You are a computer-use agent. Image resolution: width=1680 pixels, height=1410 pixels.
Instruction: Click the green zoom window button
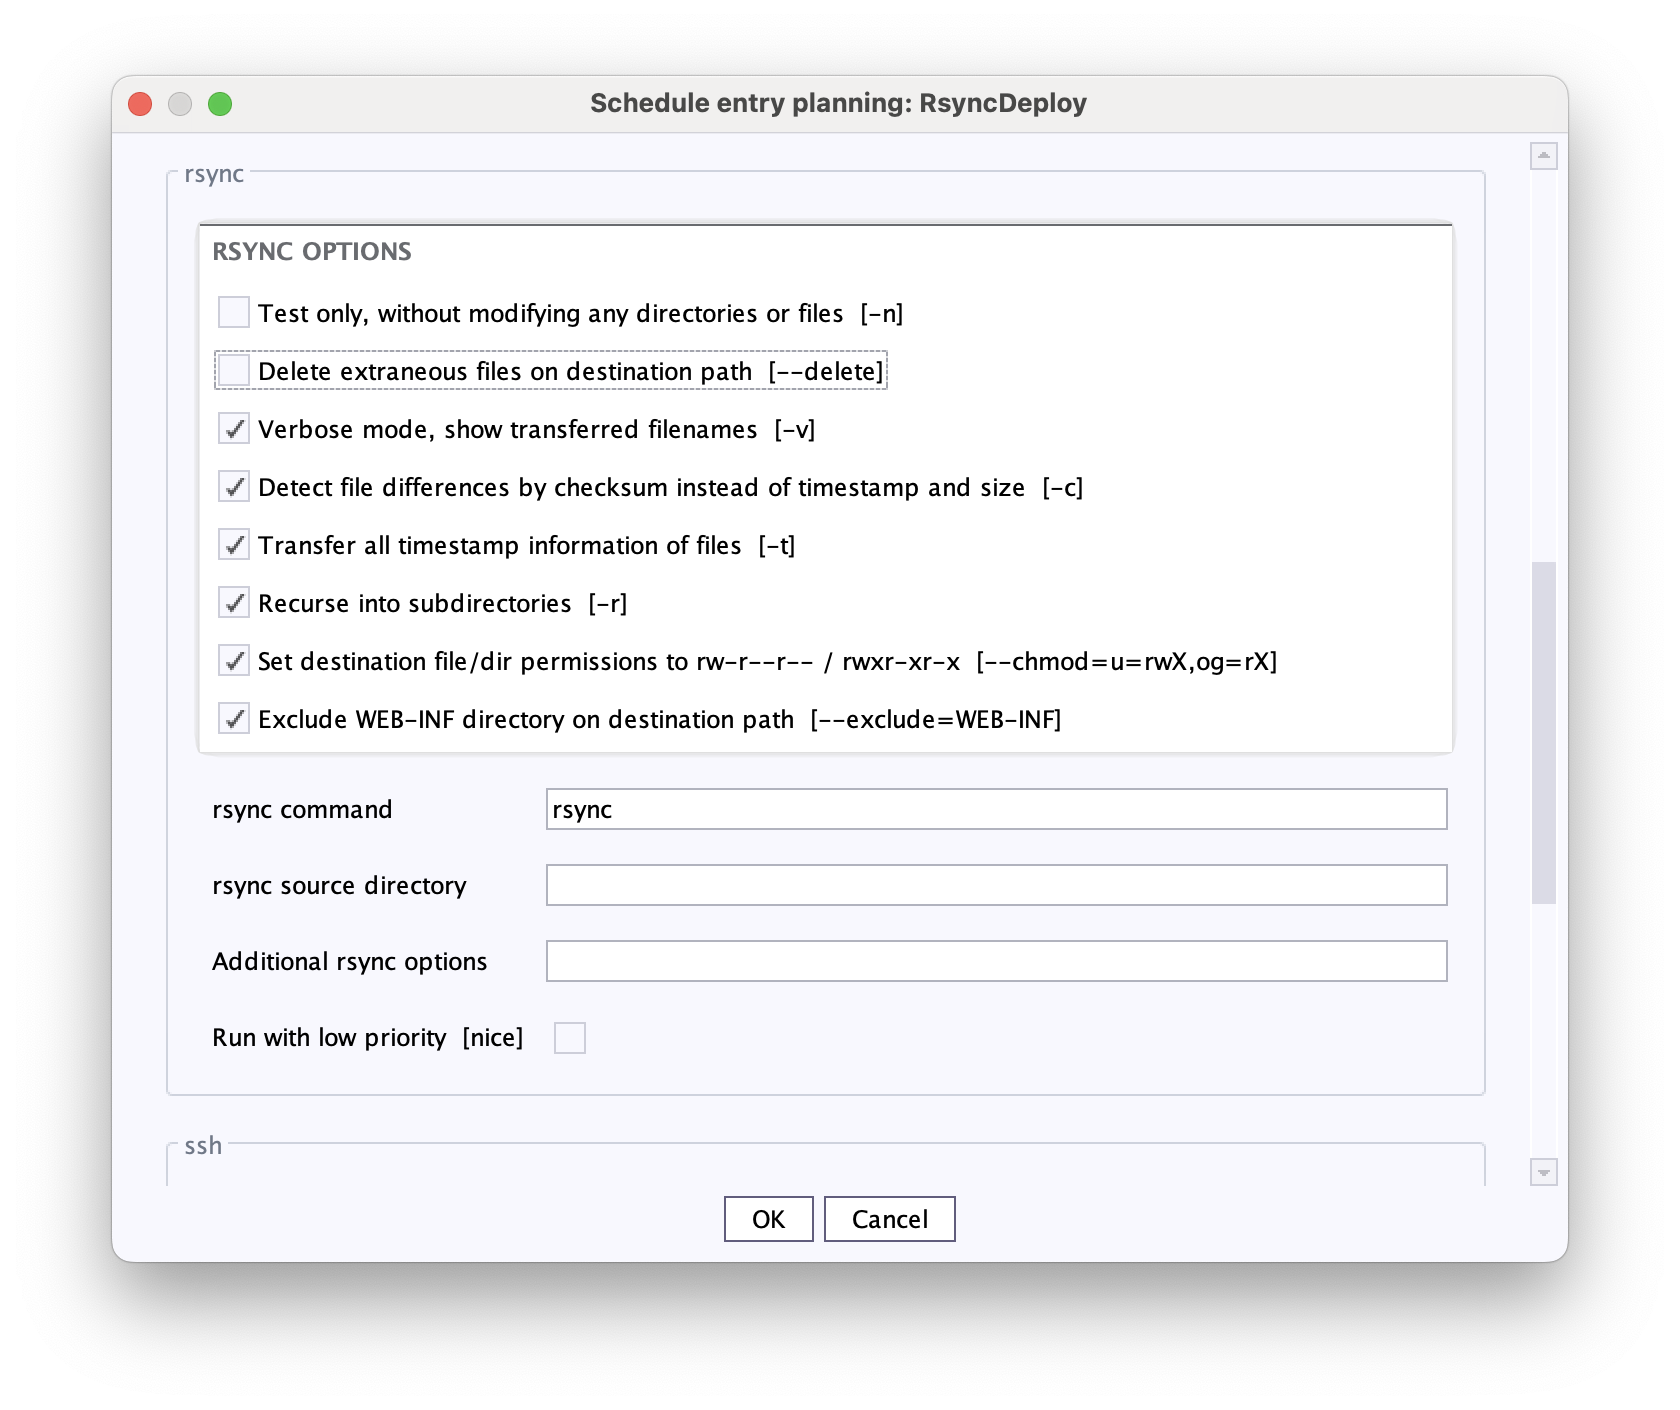click(x=220, y=104)
